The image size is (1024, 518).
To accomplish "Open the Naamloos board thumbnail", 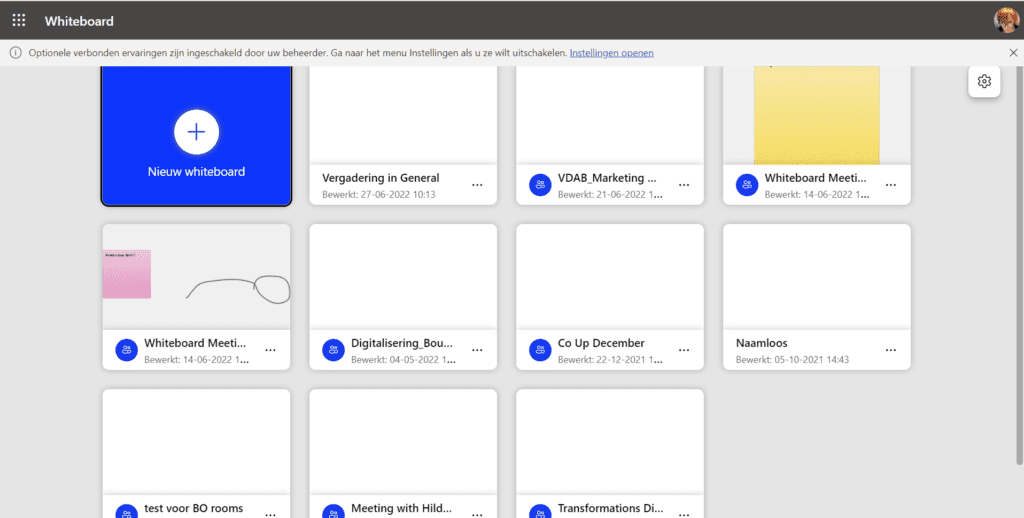I will point(816,277).
